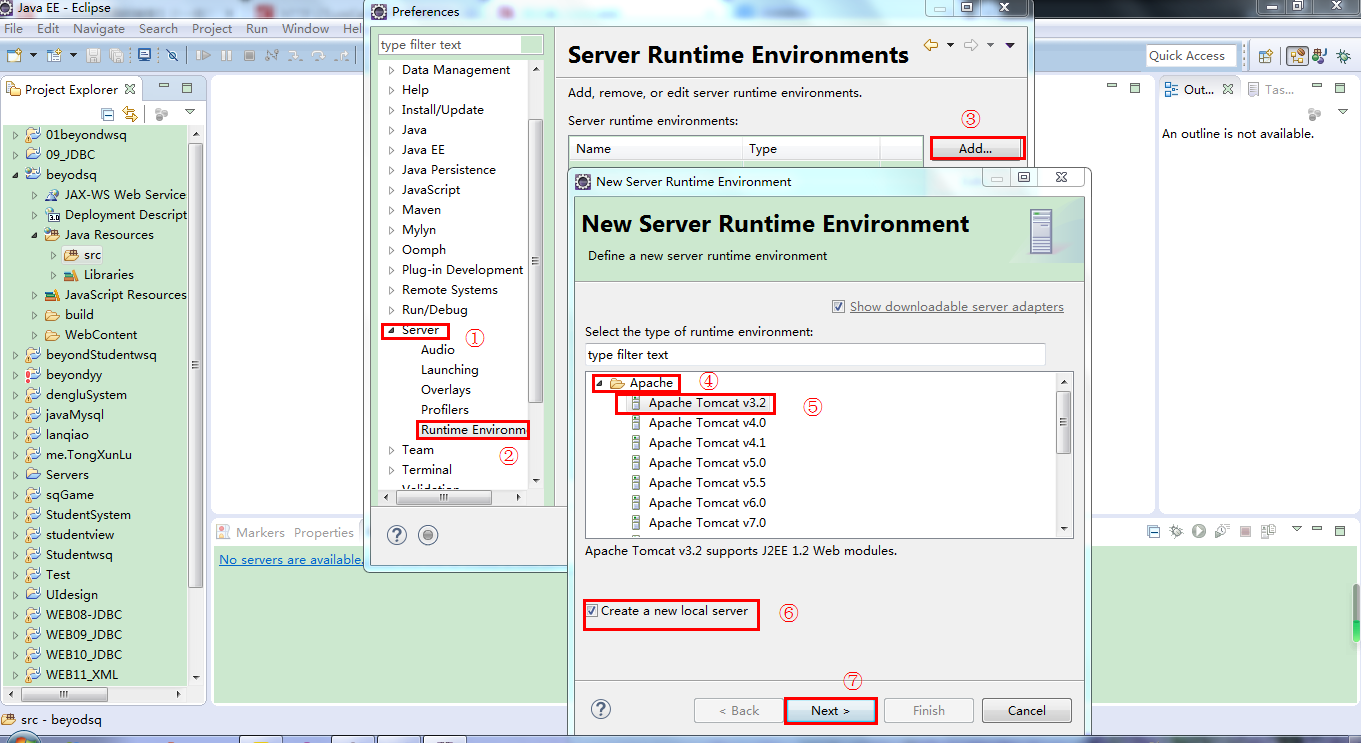Click the Open Perspective icon

[x=1266, y=56]
